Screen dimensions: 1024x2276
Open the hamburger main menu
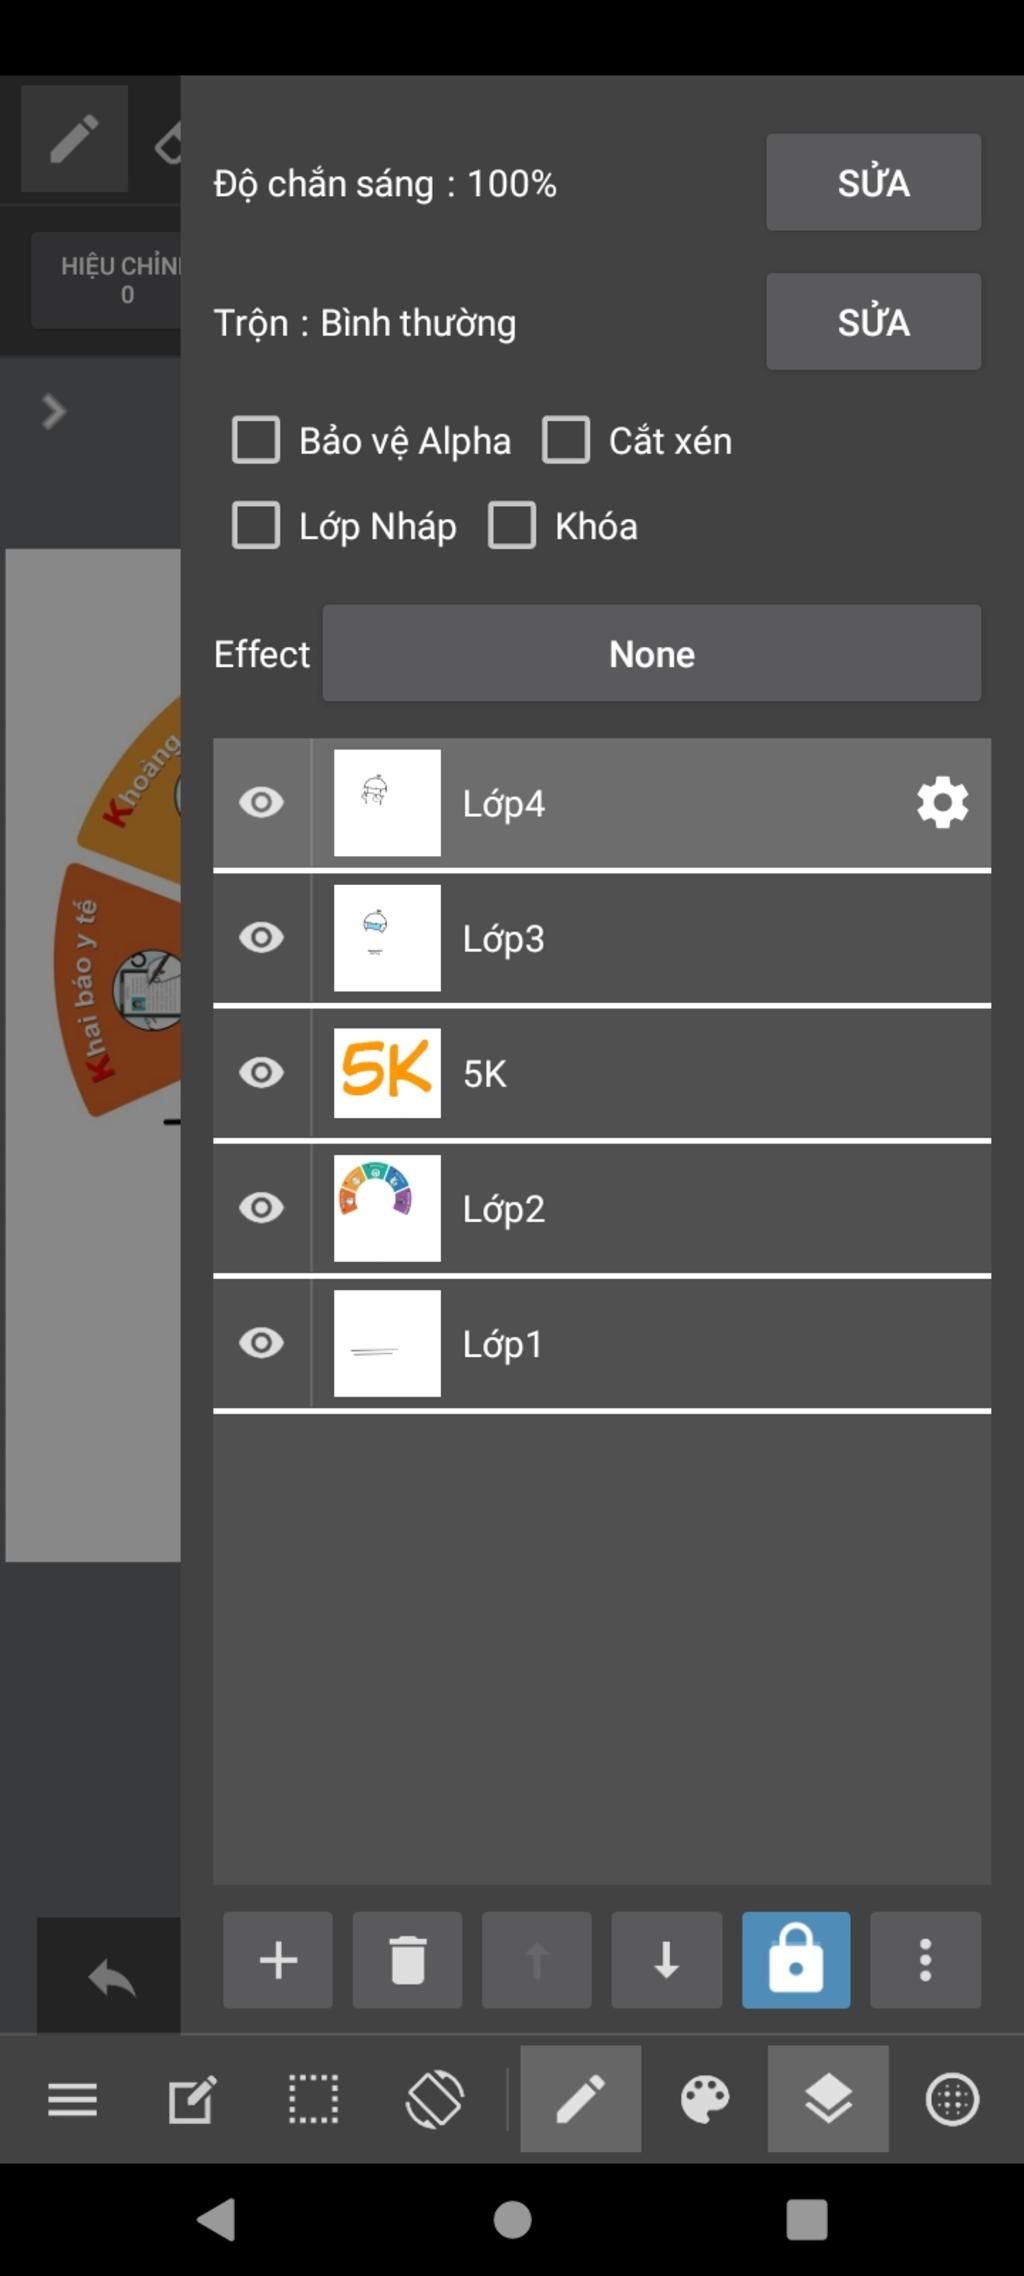tap(73, 2098)
